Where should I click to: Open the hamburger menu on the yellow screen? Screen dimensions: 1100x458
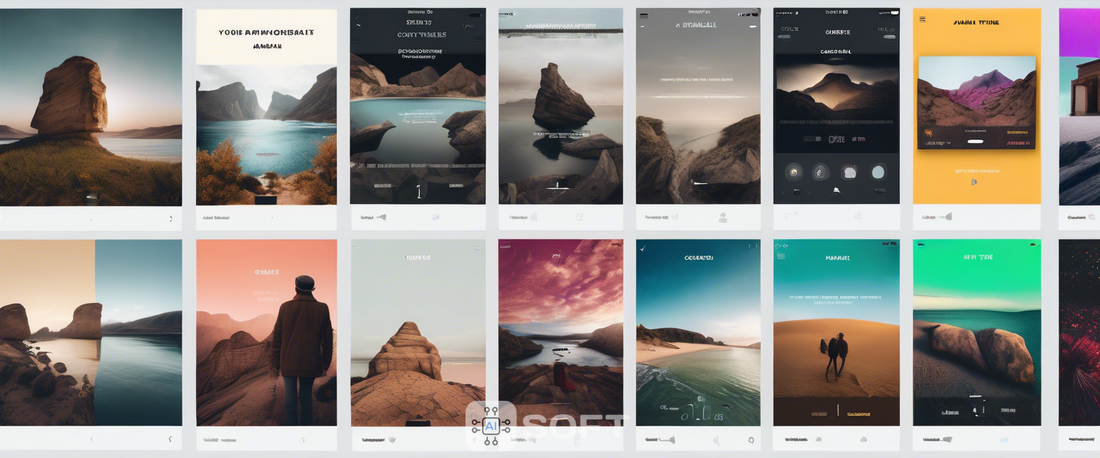coord(922,19)
